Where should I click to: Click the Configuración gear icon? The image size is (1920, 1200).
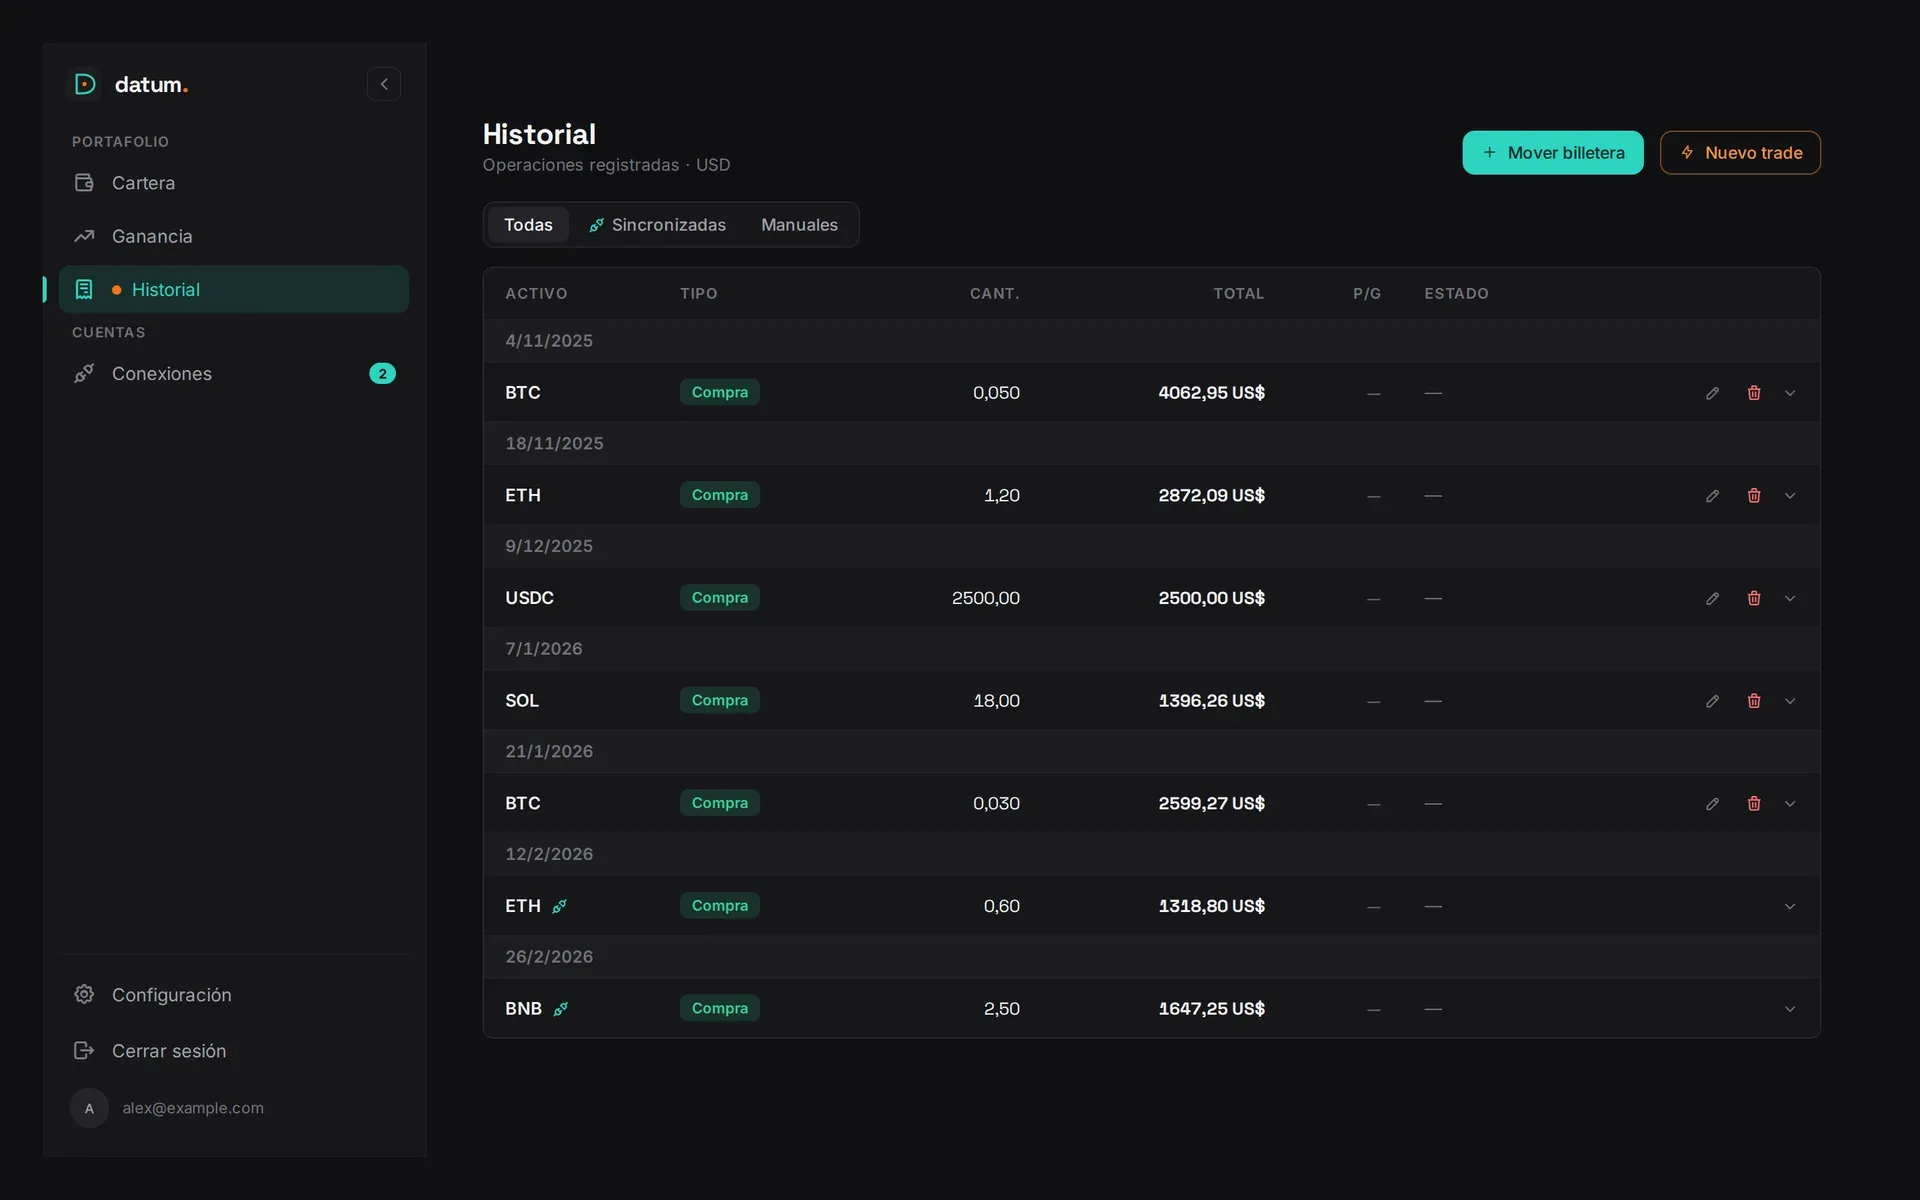(x=84, y=994)
